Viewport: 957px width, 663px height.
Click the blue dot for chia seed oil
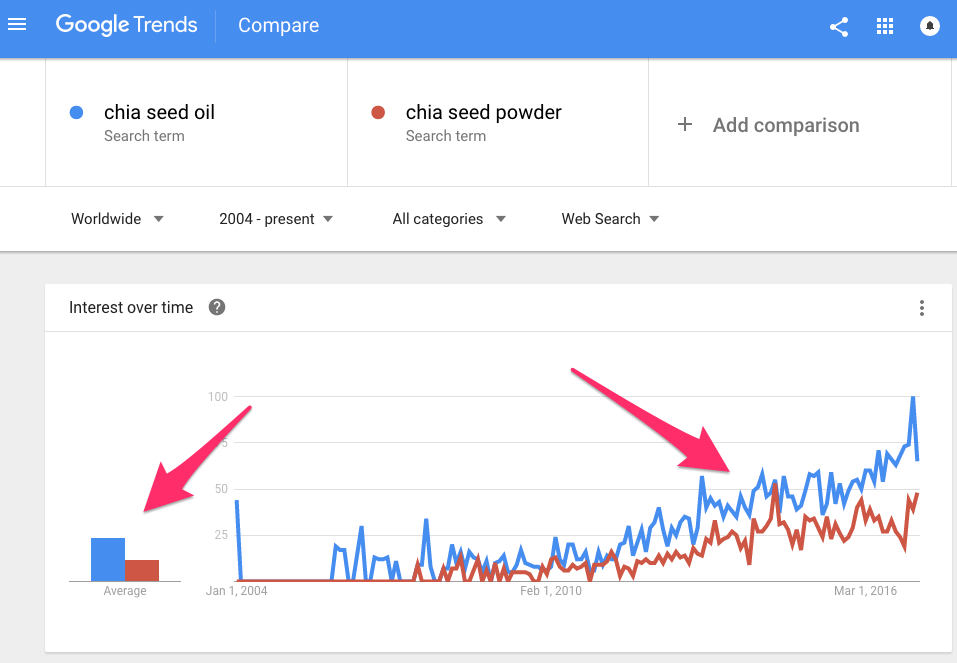coord(76,113)
